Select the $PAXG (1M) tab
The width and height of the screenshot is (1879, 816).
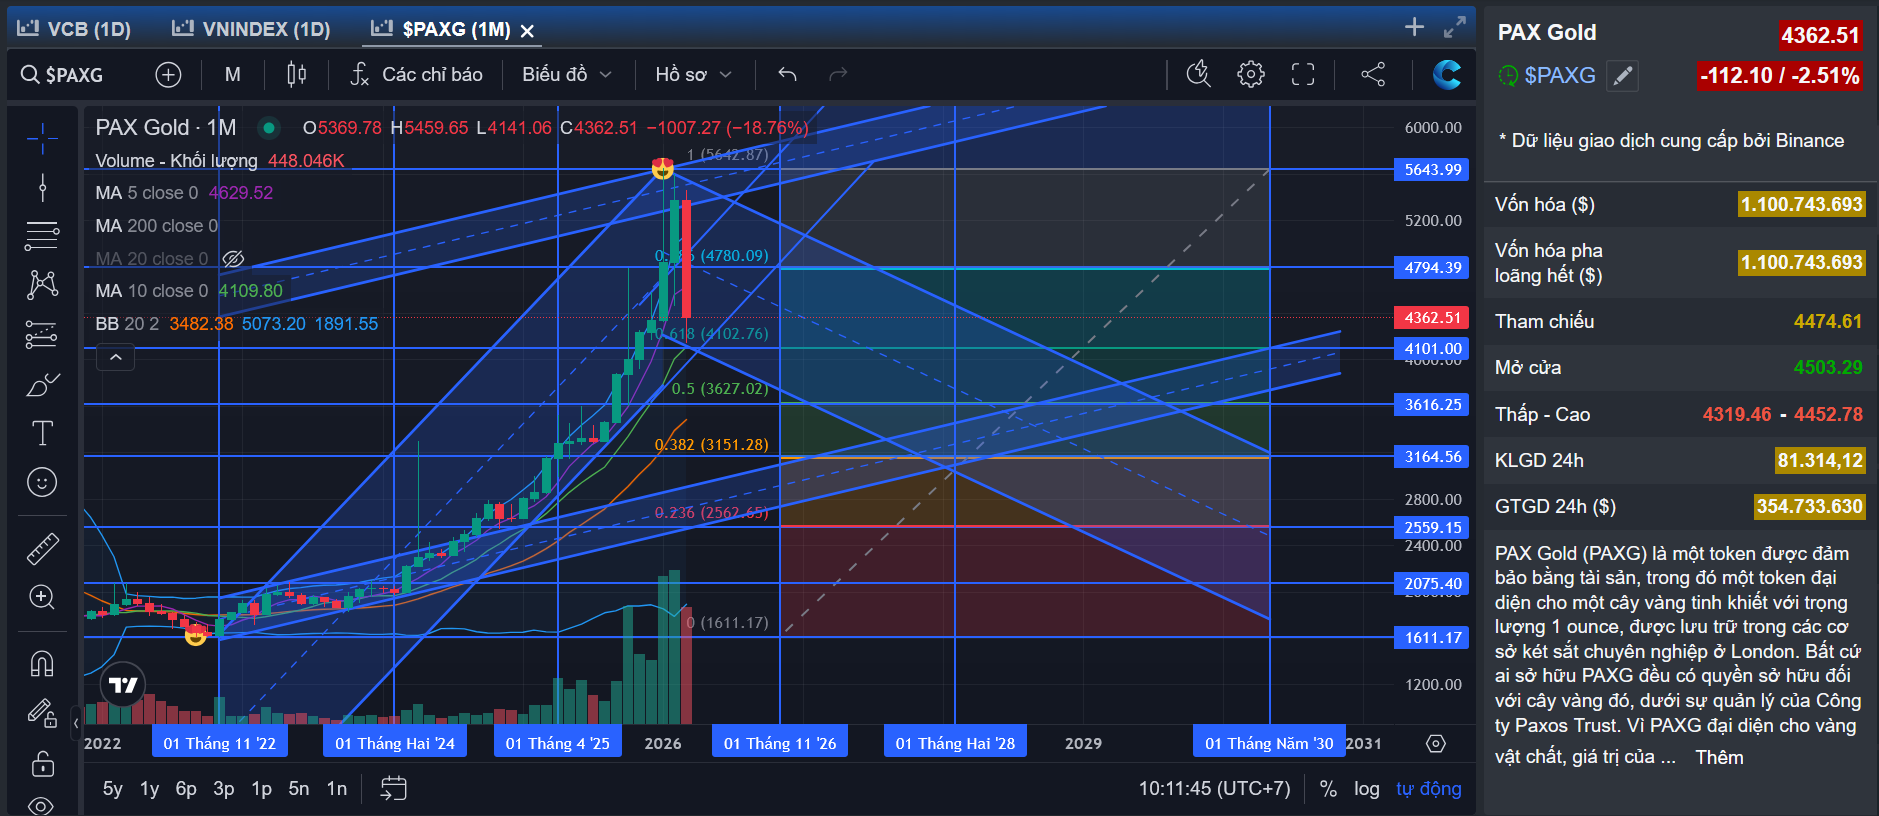tap(440, 29)
